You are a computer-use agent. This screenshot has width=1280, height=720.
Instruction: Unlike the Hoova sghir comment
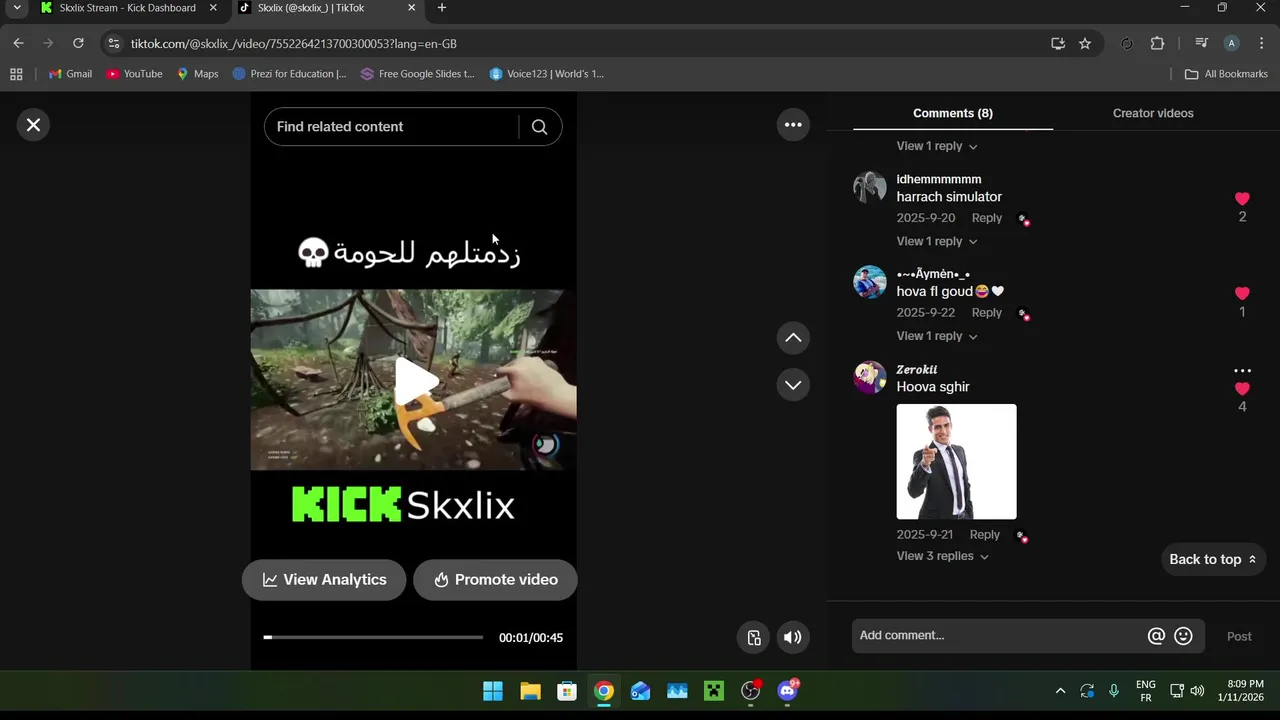pyautogui.click(x=1242, y=389)
